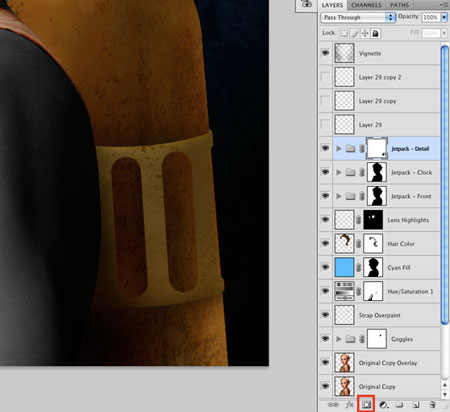Screen dimensions: 450x412
Task: Click the link layers icon
Action: (333, 405)
